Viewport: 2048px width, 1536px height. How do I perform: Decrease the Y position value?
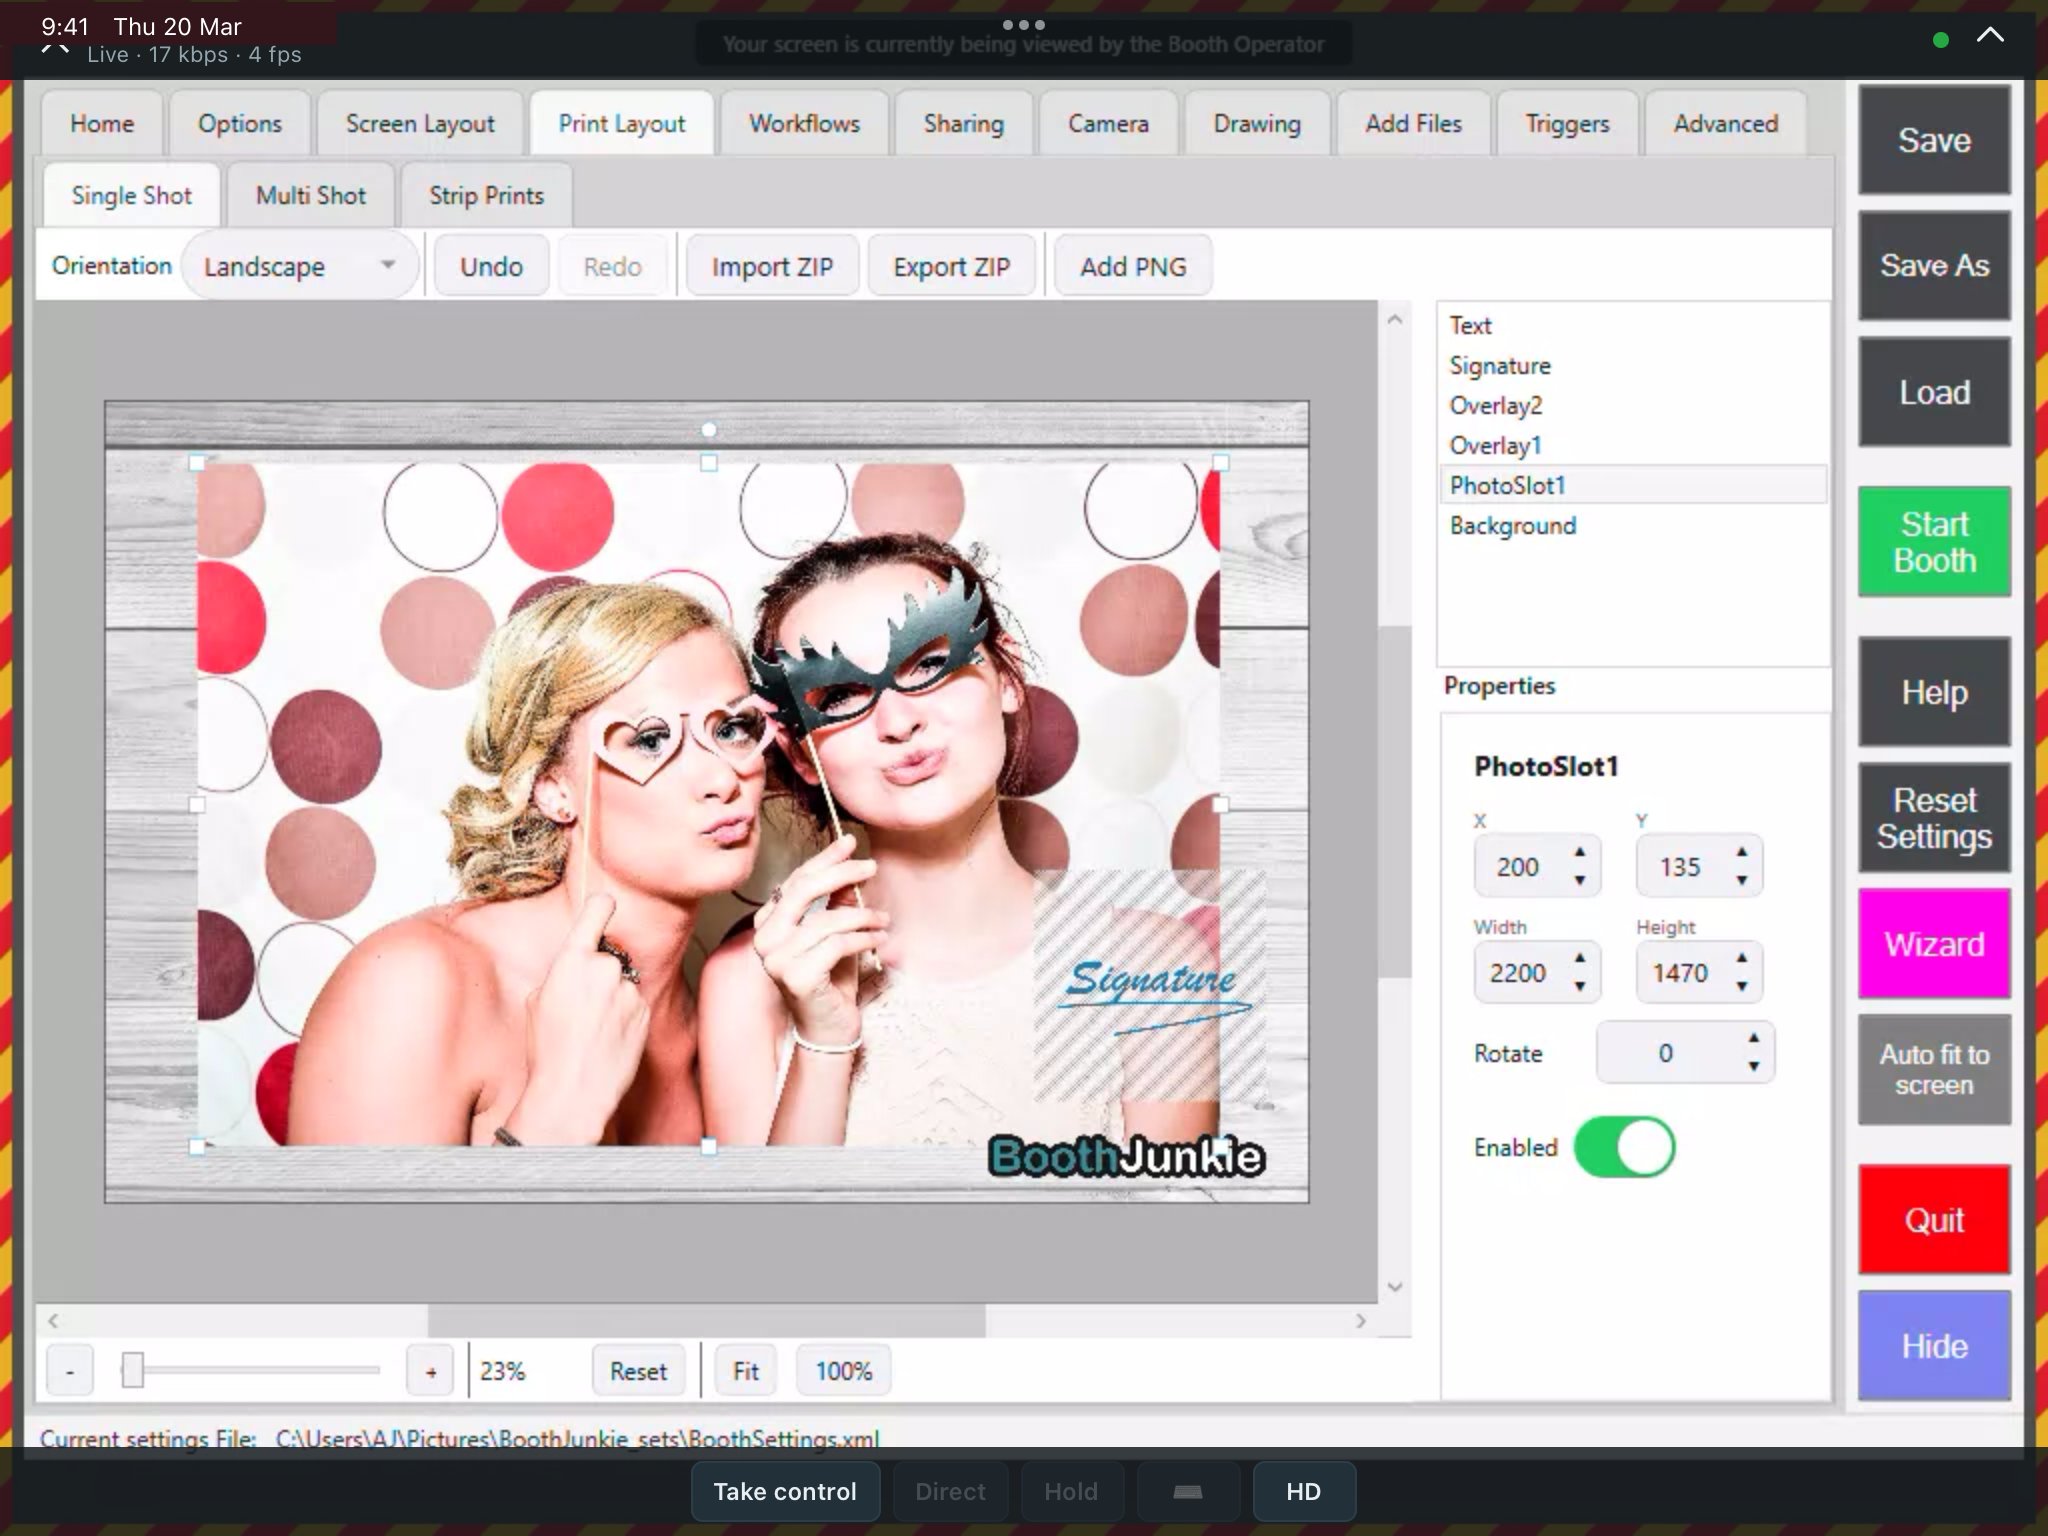tap(1742, 880)
